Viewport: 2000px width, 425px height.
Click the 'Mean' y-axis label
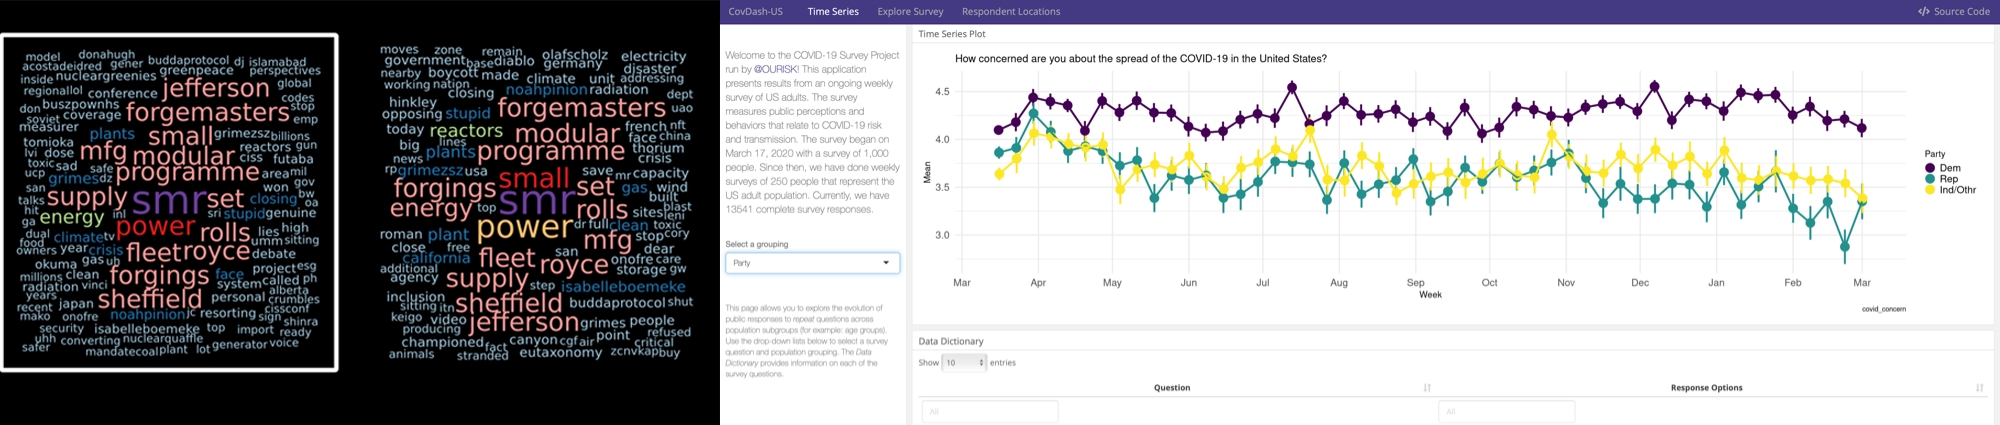(927, 173)
